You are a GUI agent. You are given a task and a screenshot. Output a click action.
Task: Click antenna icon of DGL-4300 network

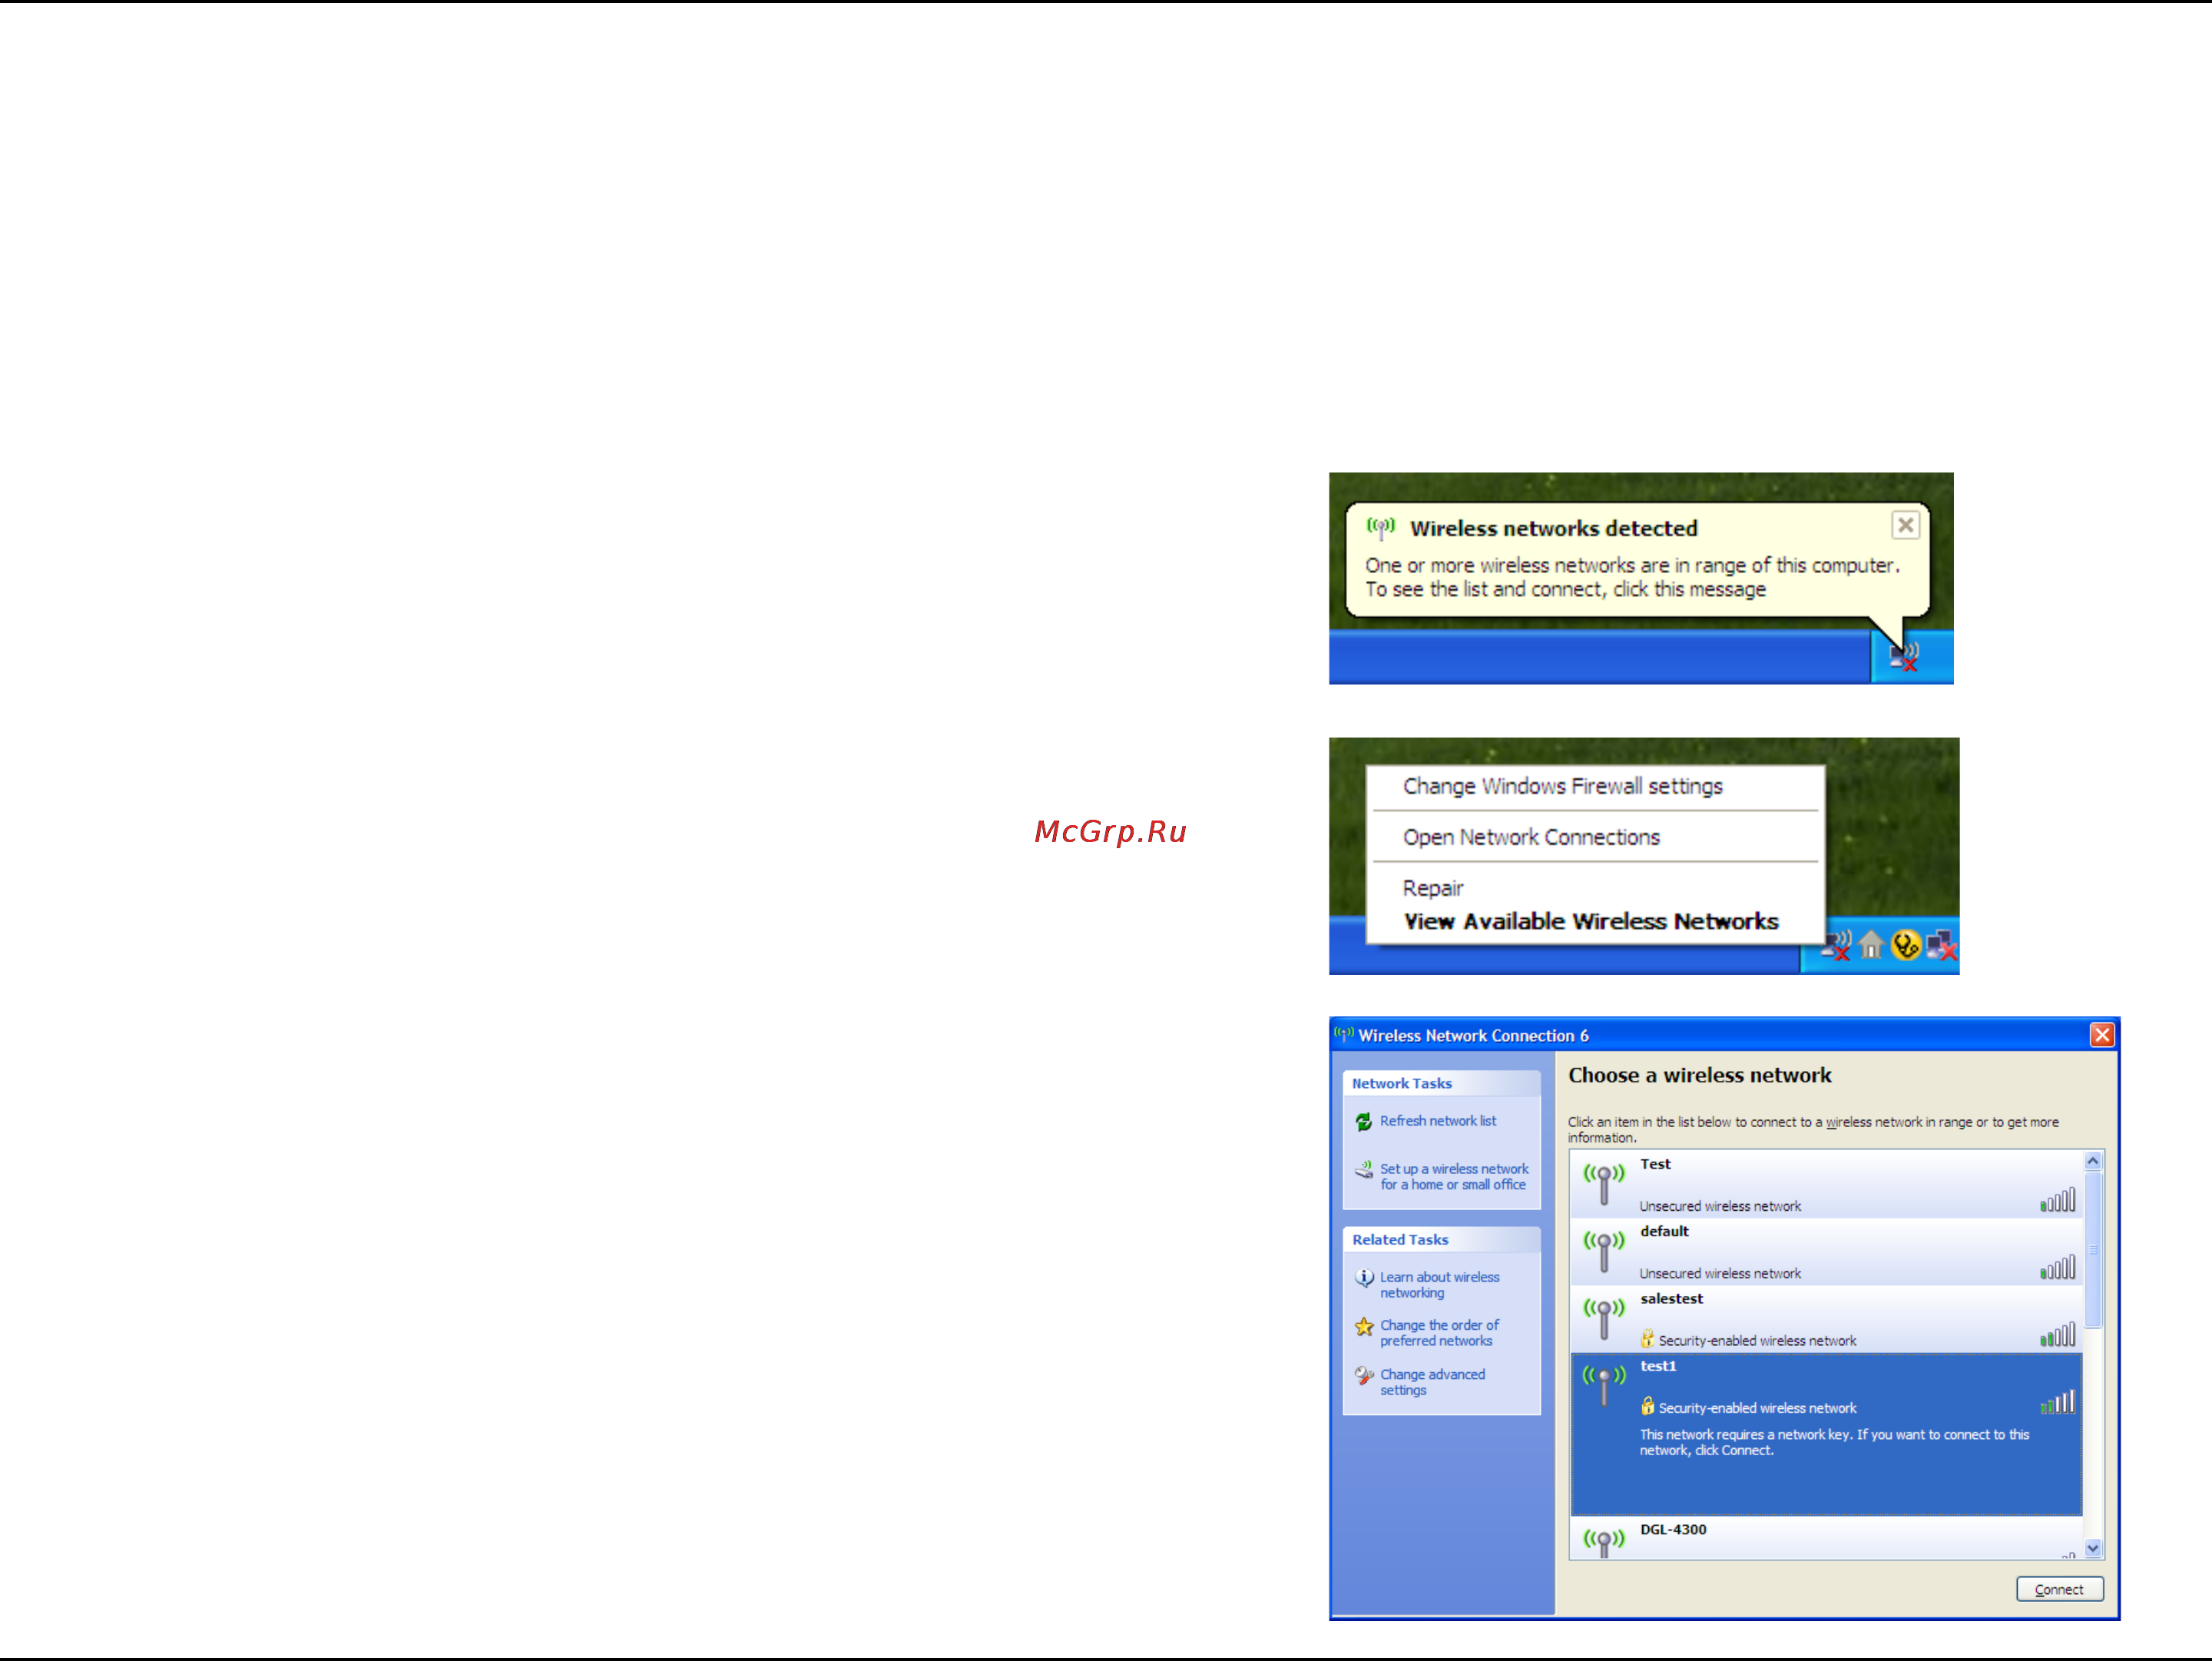coord(1604,1542)
